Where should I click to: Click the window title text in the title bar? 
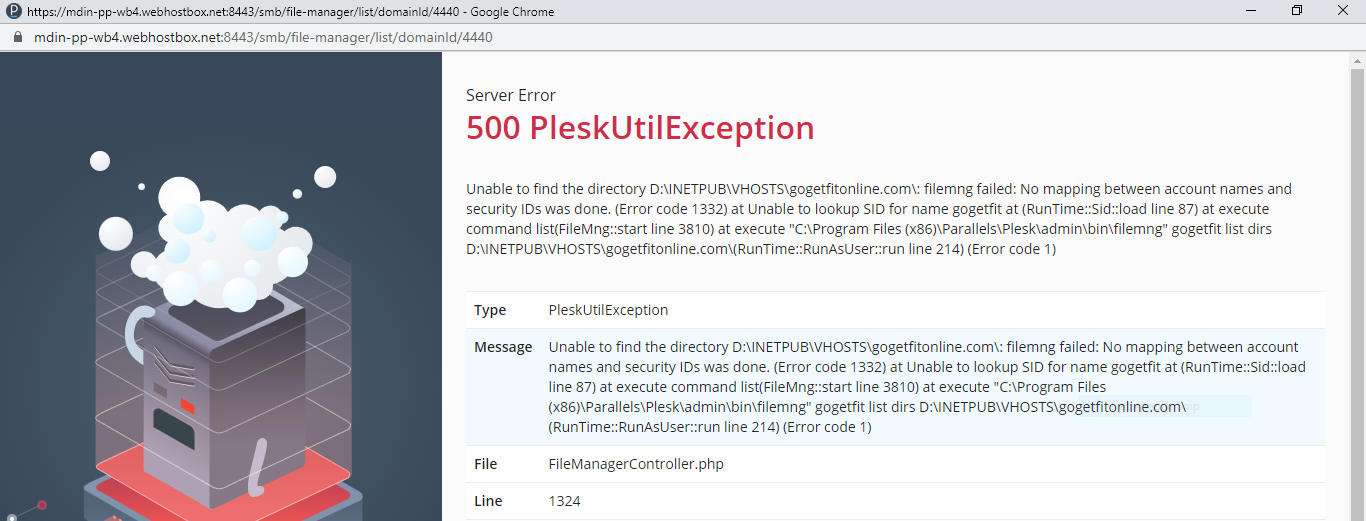(x=290, y=12)
